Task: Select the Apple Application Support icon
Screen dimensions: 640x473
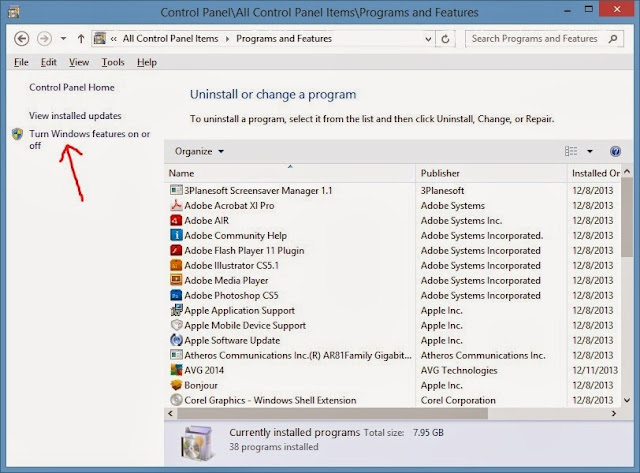Action: pyautogui.click(x=176, y=310)
